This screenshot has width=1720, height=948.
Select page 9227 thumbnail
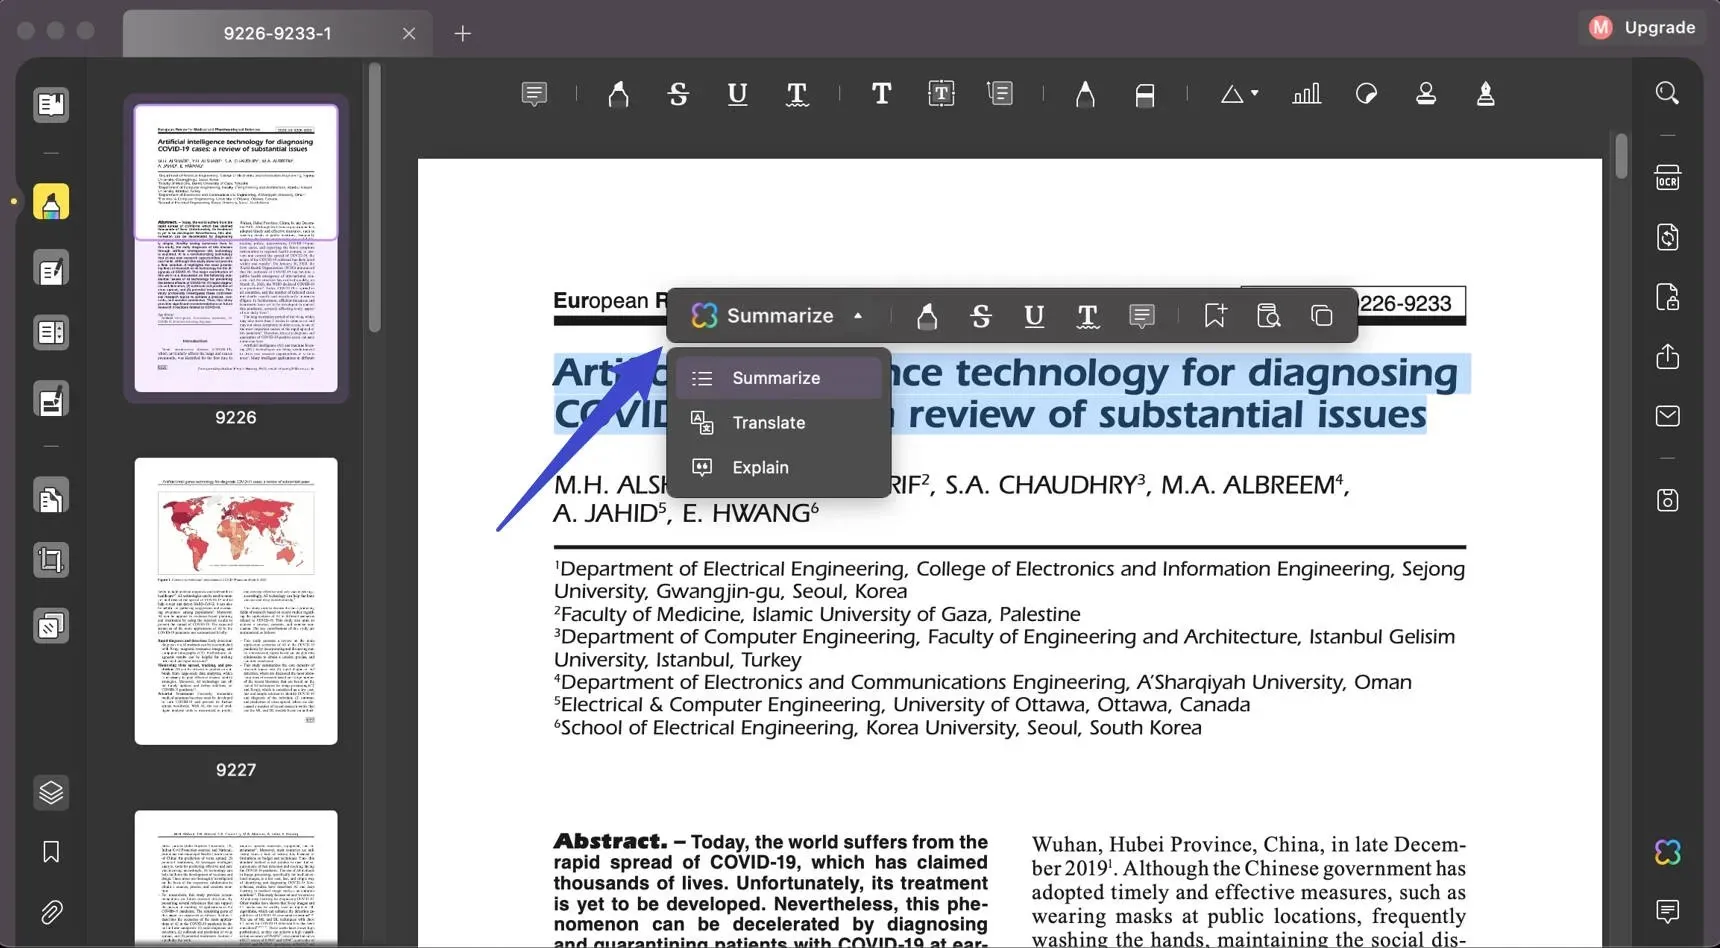tap(236, 601)
